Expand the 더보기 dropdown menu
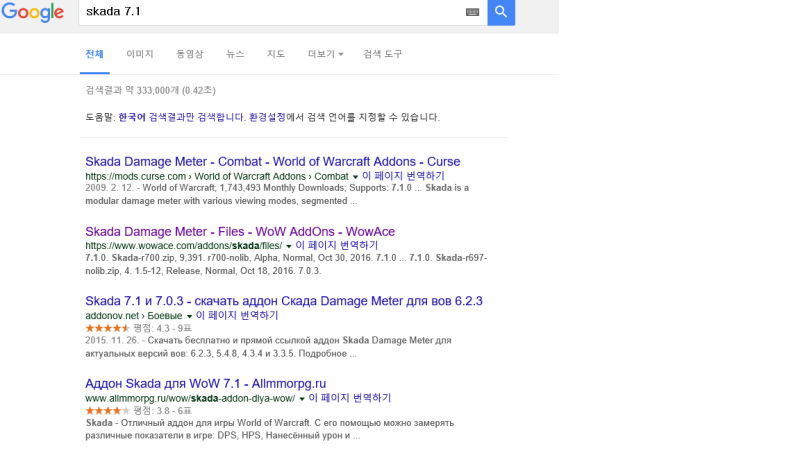 (326, 54)
